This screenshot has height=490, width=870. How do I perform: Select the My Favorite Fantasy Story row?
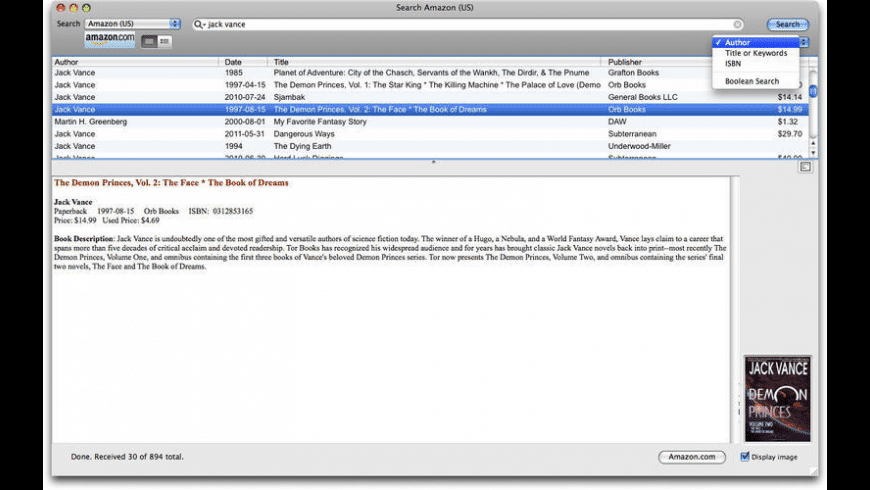(x=430, y=122)
